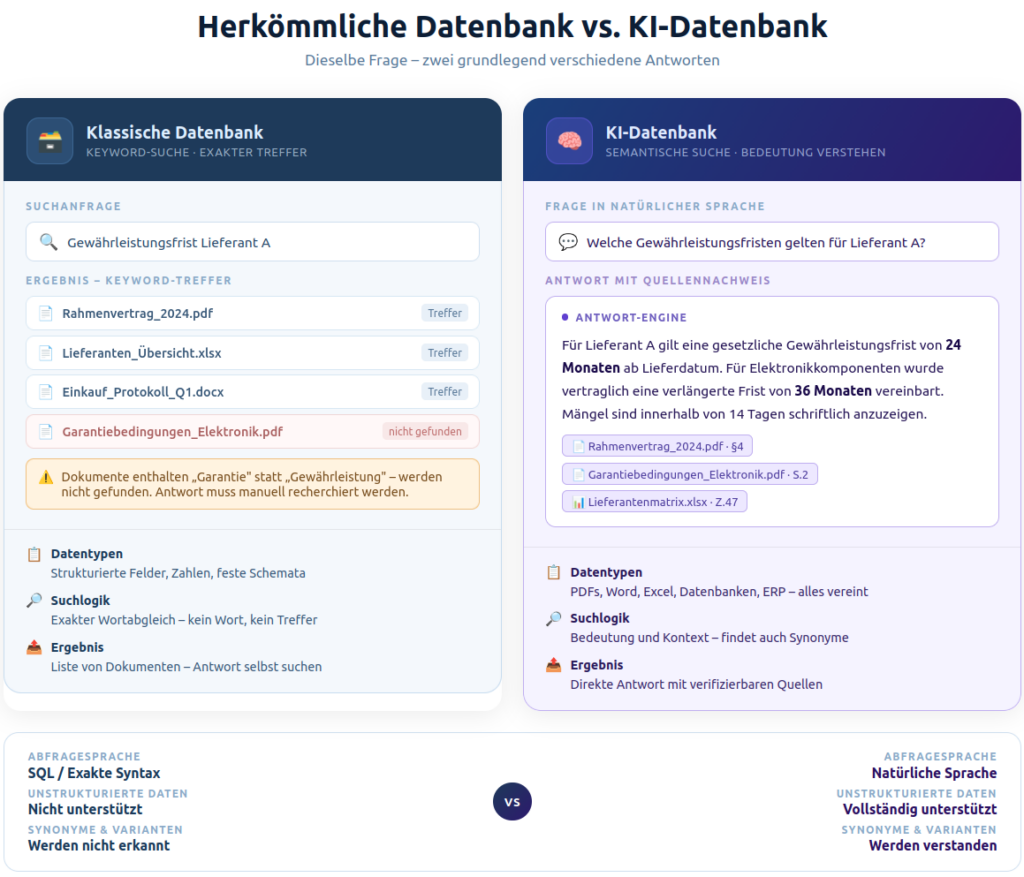Open the Einkauf_Protokoll_Q1.docx result row
Screen dimensions: 1024x877
(253, 392)
